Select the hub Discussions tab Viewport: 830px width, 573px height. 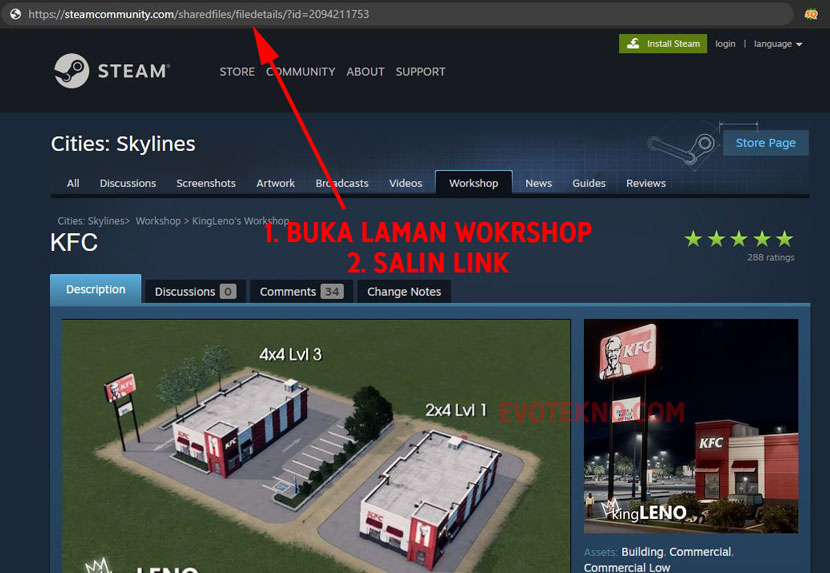click(x=128, y=183)
